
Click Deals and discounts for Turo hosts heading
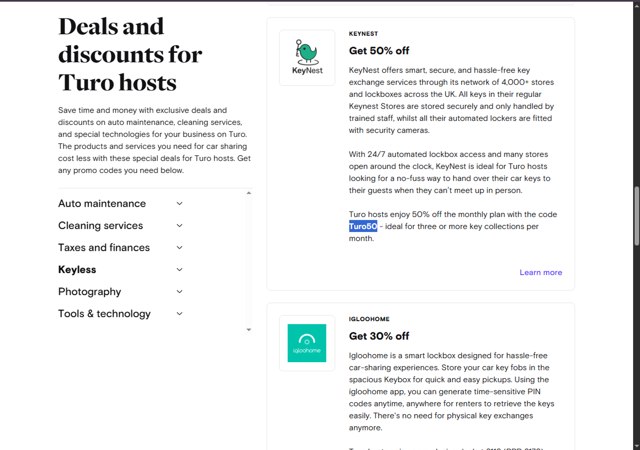tap(130, 55)
